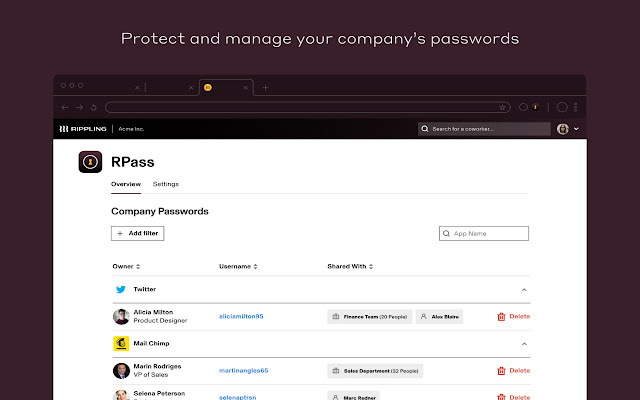Click the magnifier icon in coworker search

(425, 129)
